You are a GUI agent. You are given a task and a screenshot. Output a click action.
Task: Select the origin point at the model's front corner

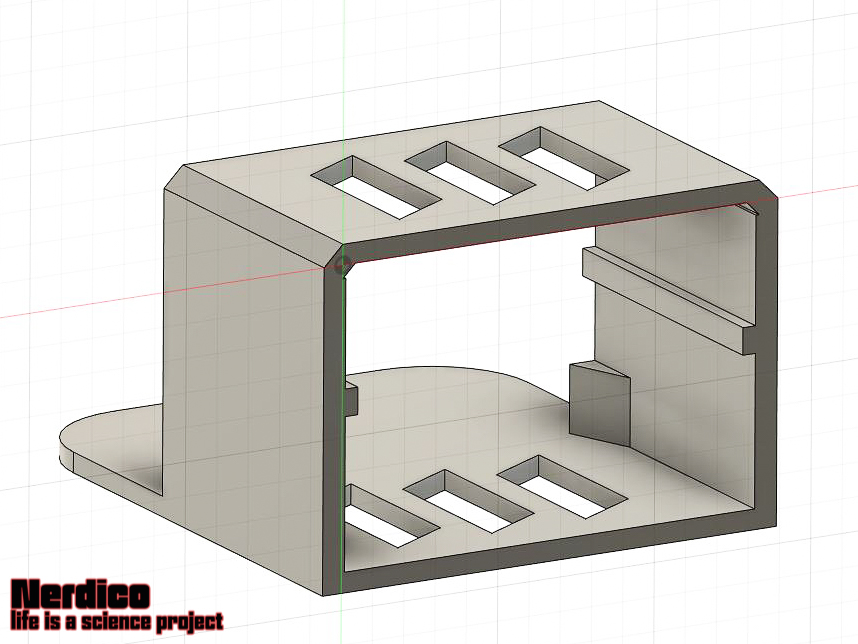click(344, 265)
